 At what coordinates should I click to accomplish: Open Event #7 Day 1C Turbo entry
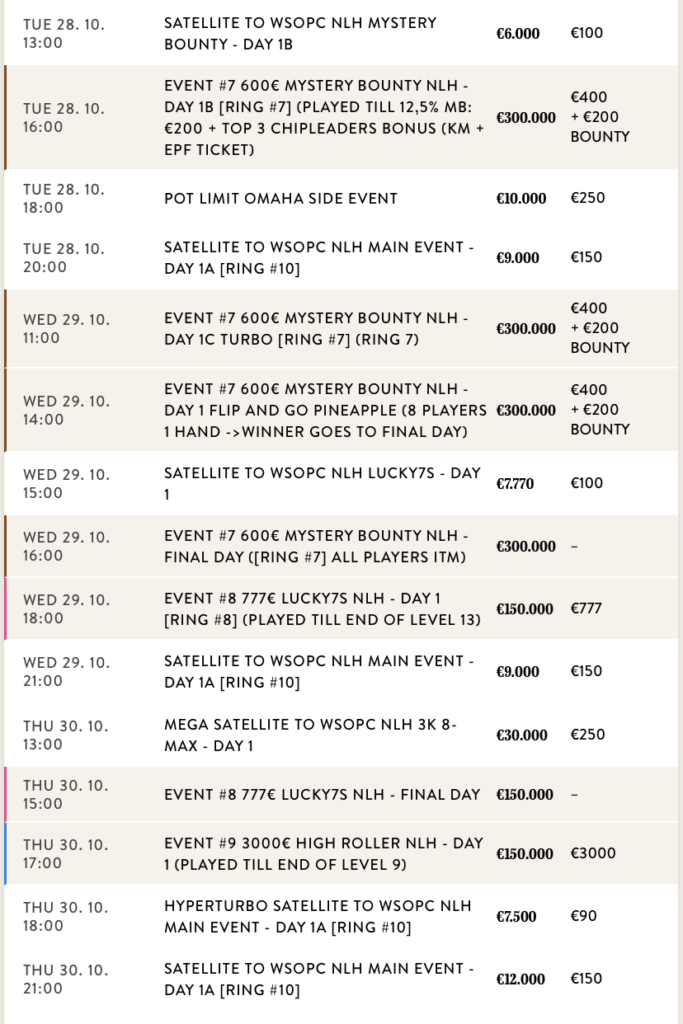(316, 328)
